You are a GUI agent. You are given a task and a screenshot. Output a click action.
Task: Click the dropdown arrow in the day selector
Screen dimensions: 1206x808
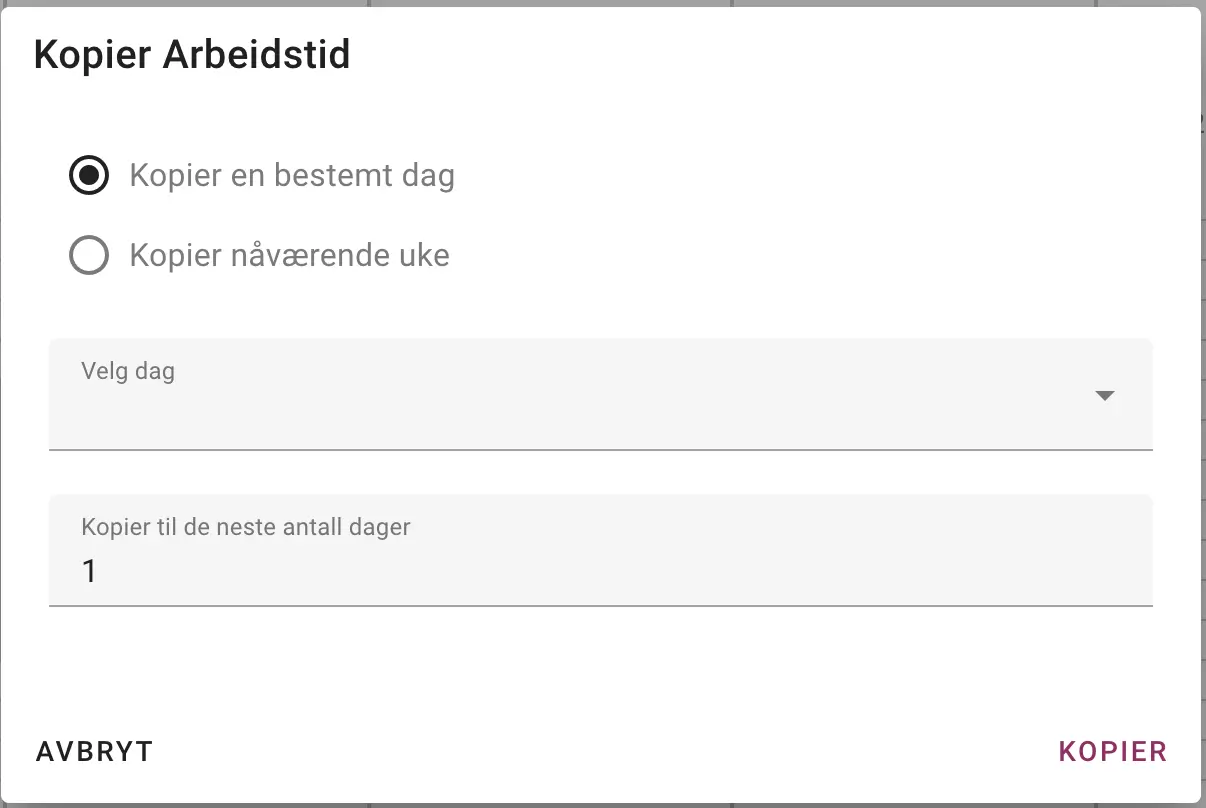1104,396
